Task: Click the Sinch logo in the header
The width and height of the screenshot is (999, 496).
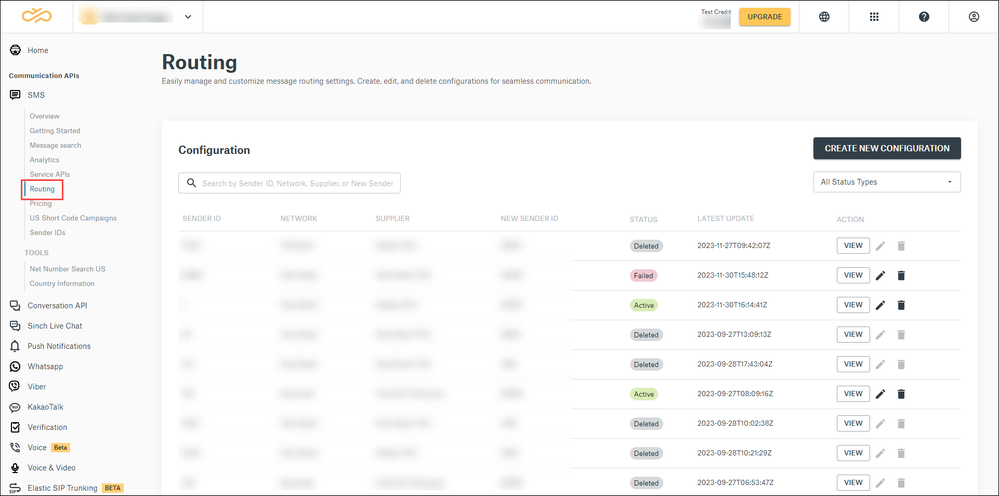Action: point(37,16)
